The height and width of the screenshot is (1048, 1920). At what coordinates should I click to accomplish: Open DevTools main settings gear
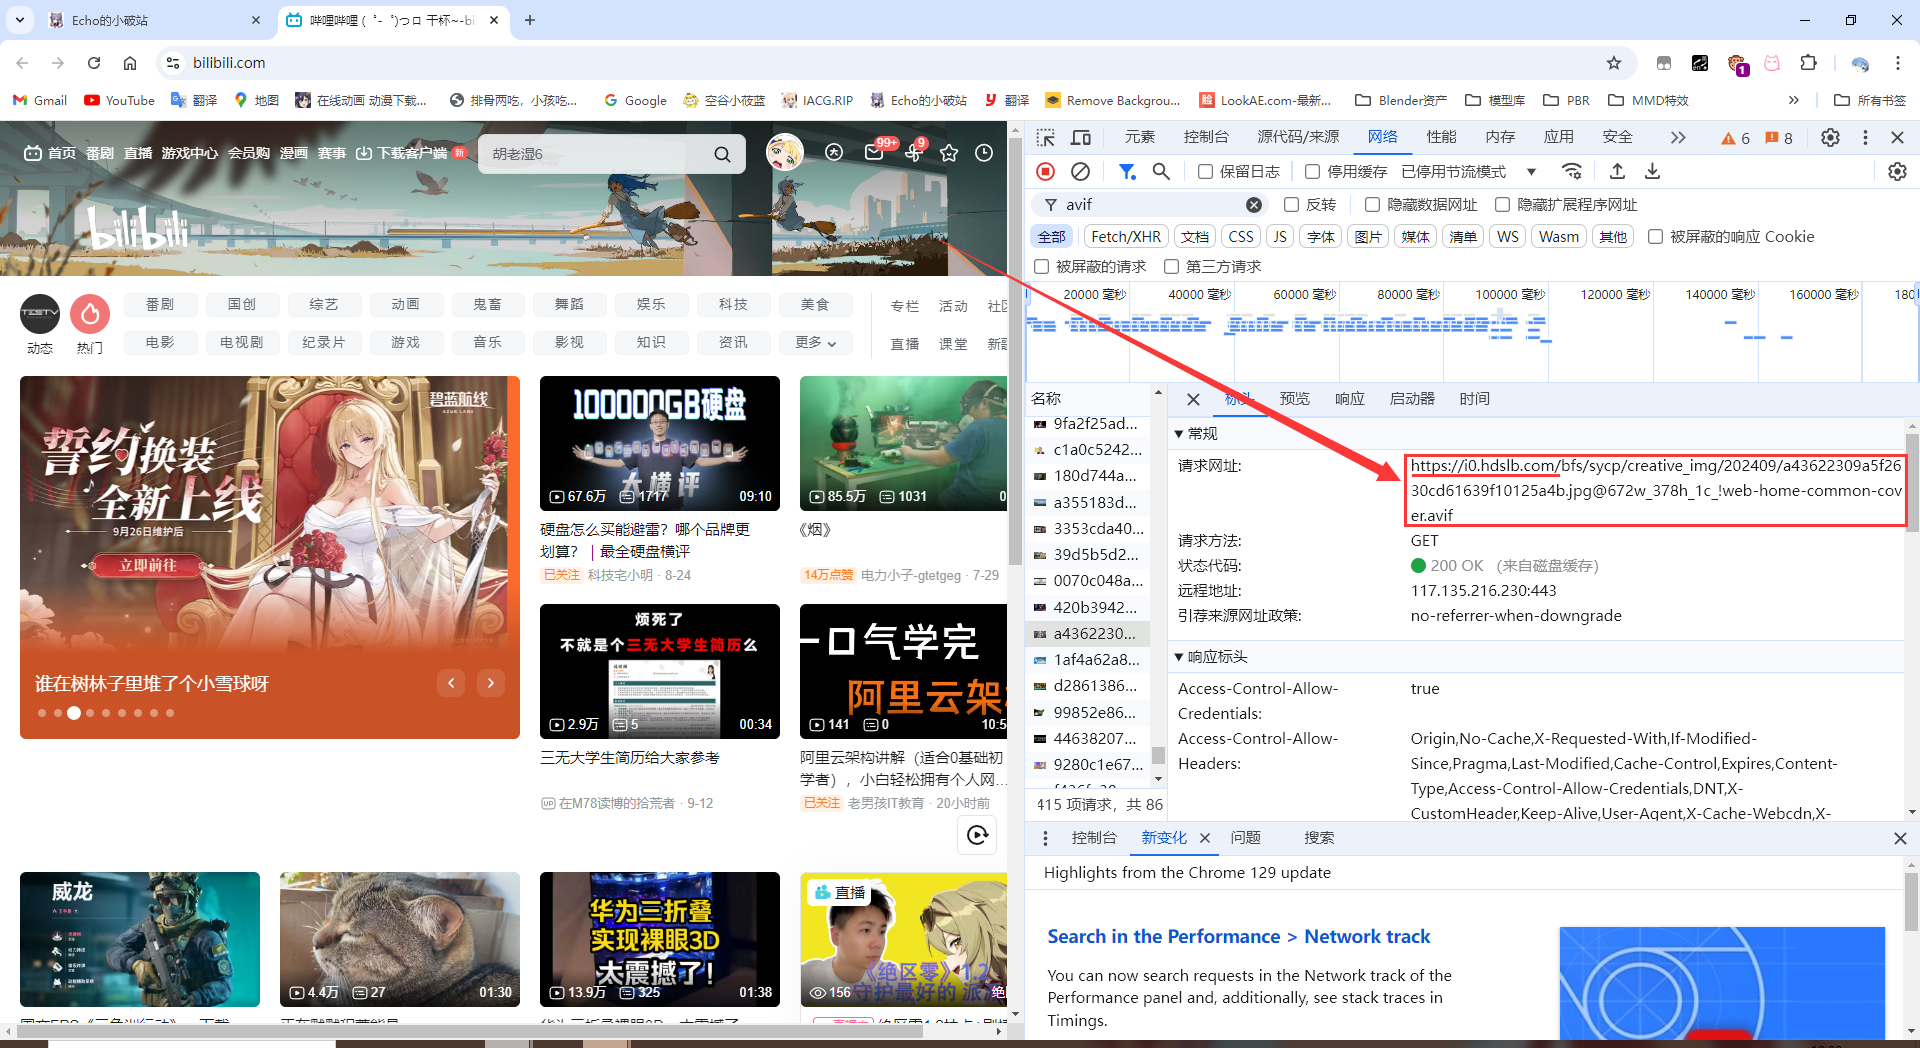click(x=1830, y=137)
